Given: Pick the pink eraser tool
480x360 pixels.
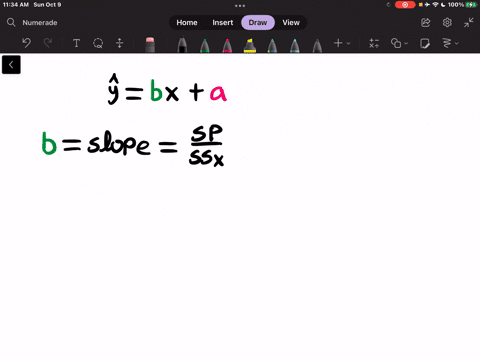Looking at the screenshot, I should 150,45.
